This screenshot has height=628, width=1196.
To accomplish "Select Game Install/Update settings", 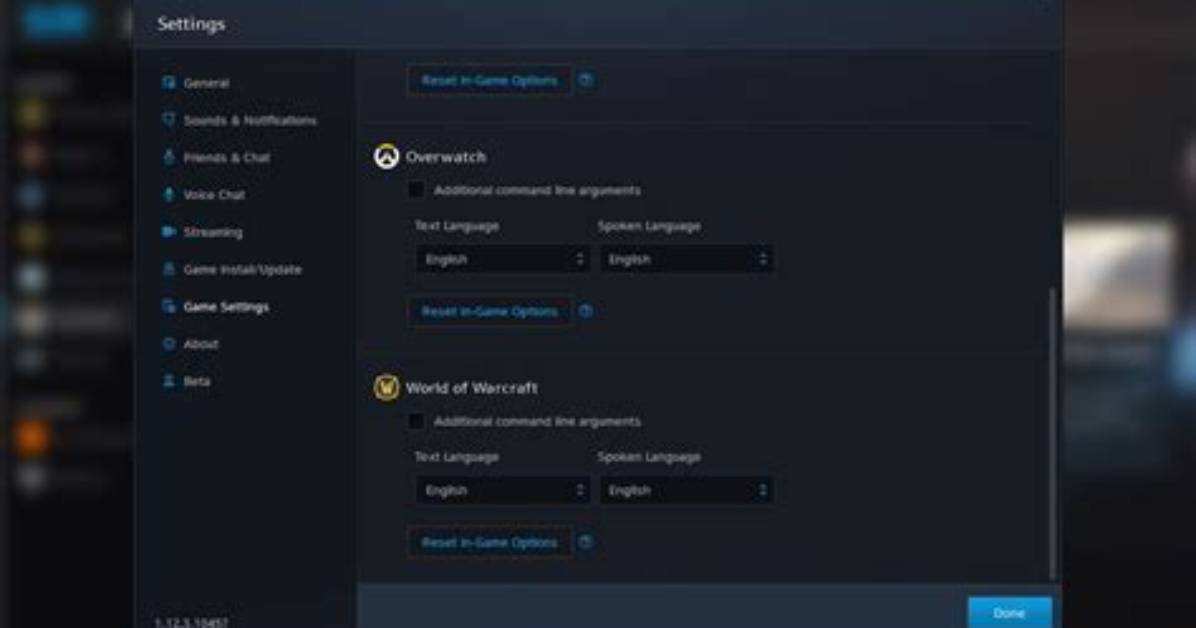I will [242, 269].
